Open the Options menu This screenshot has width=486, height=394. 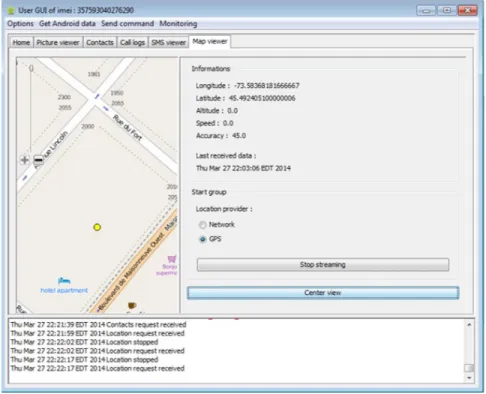pyautogui.click(x=20, y=24)
